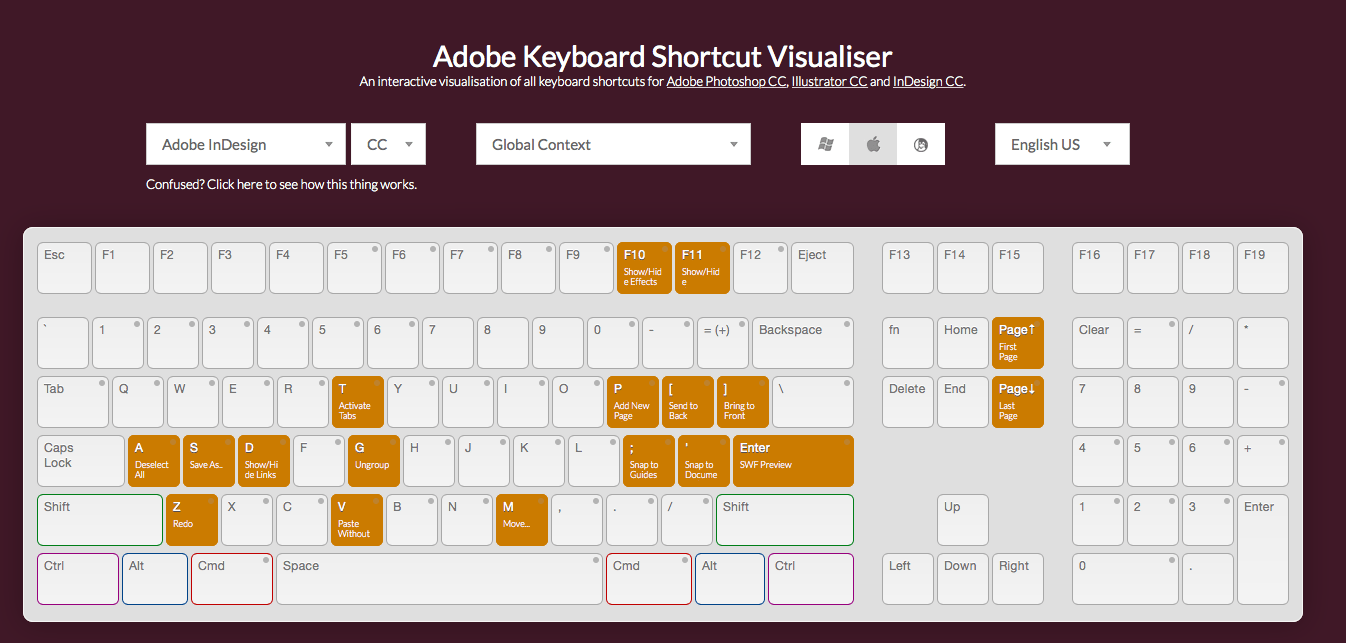1346x643 pixels.
Task: Open the Adobe Photoshop CC link
Action: point(727,82)
